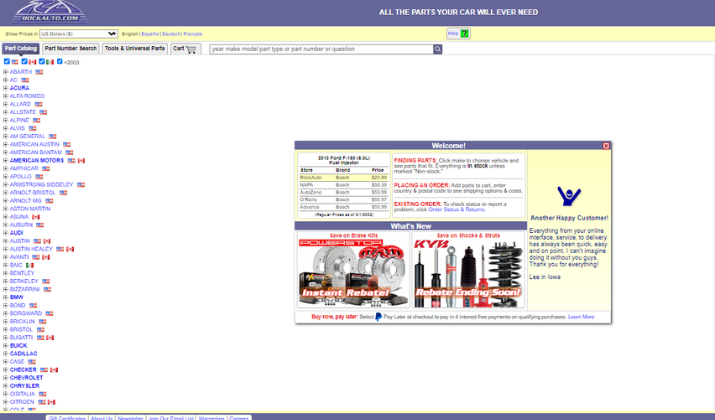Click the US flag beside ABARTH
The image size is (715, 420).
[40, 72]
